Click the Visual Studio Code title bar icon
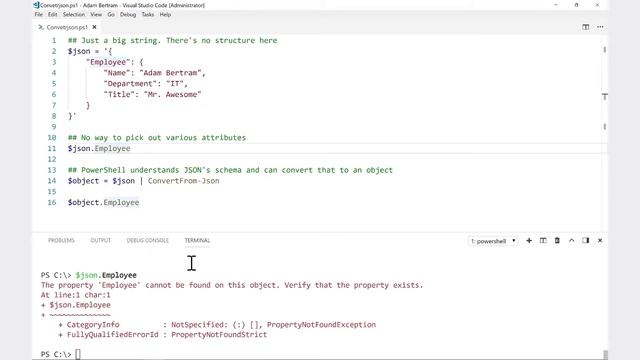The width and height of the screenshot is (640, 360). [36, 5]
